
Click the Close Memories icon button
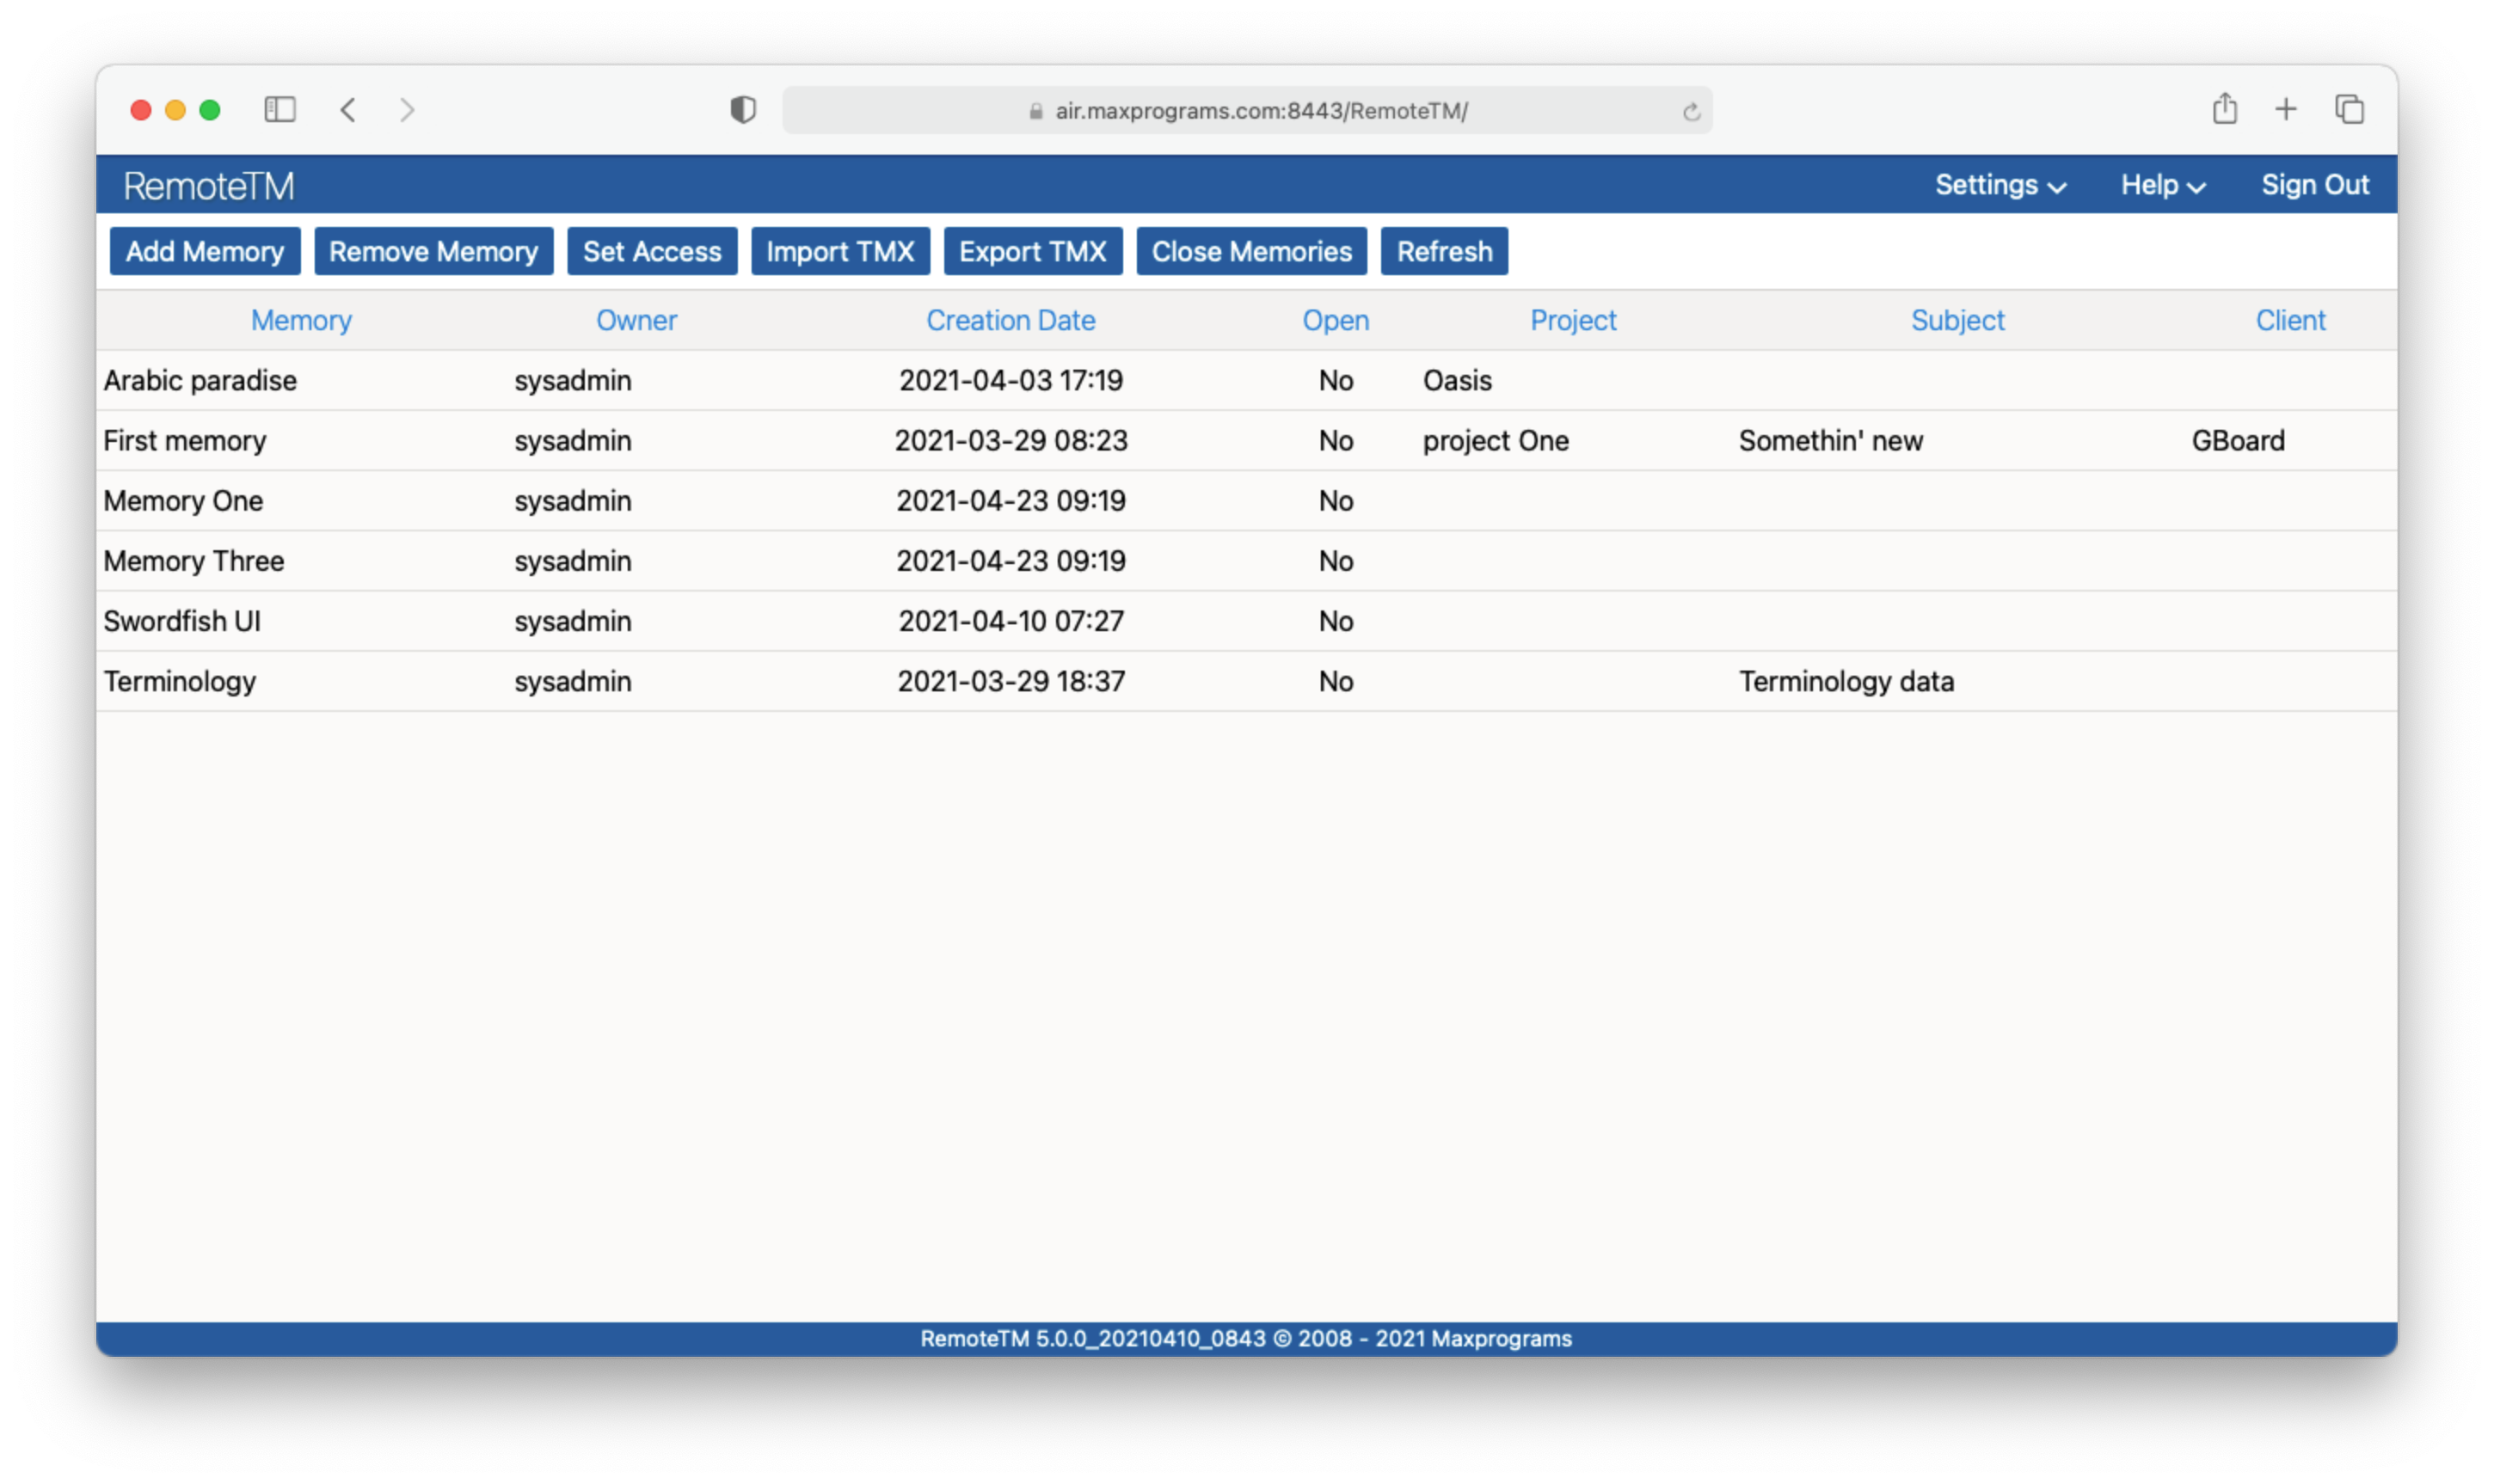click(1252, 251)
